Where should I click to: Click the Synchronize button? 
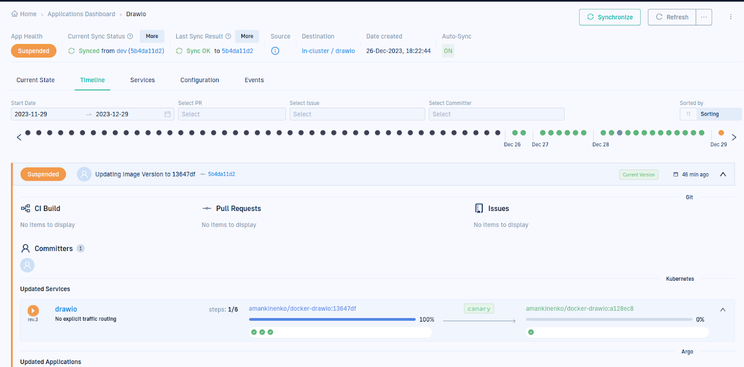(610, 17)
